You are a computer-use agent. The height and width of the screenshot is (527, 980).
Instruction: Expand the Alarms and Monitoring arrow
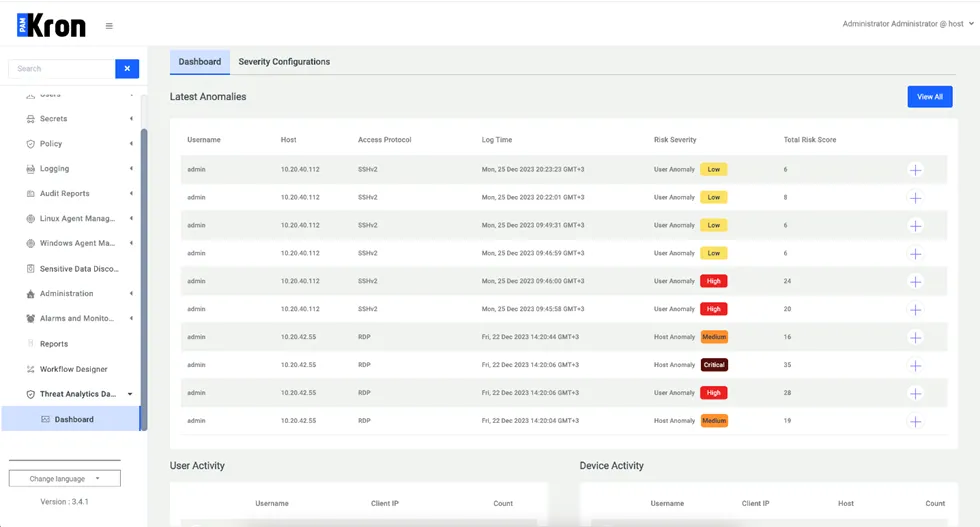tap(131, 319)
